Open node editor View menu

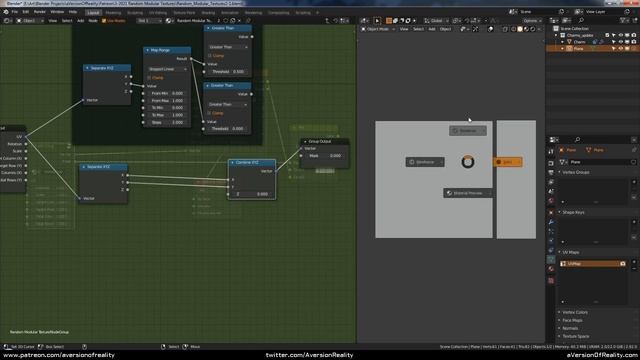point(53,20)
